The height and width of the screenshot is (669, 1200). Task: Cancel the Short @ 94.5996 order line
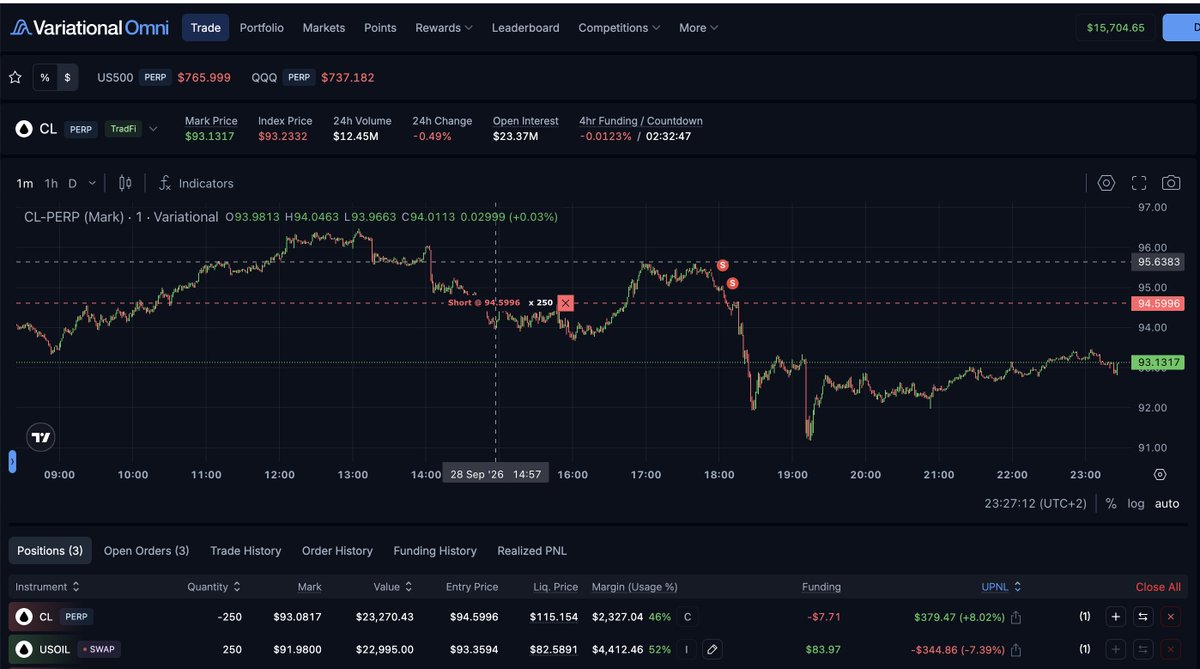(x=566, y=302)
